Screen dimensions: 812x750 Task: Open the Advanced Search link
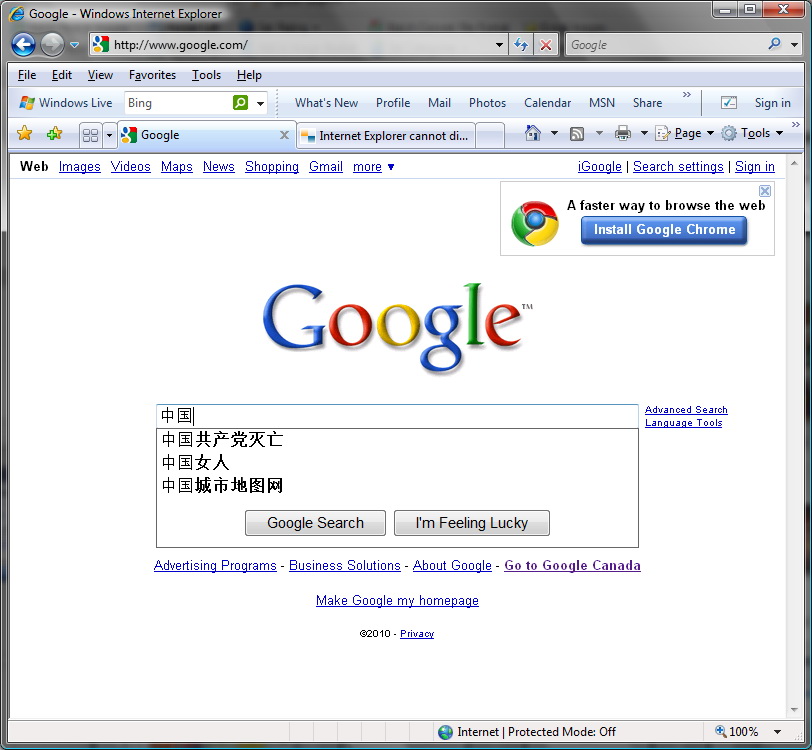(686, 410)
